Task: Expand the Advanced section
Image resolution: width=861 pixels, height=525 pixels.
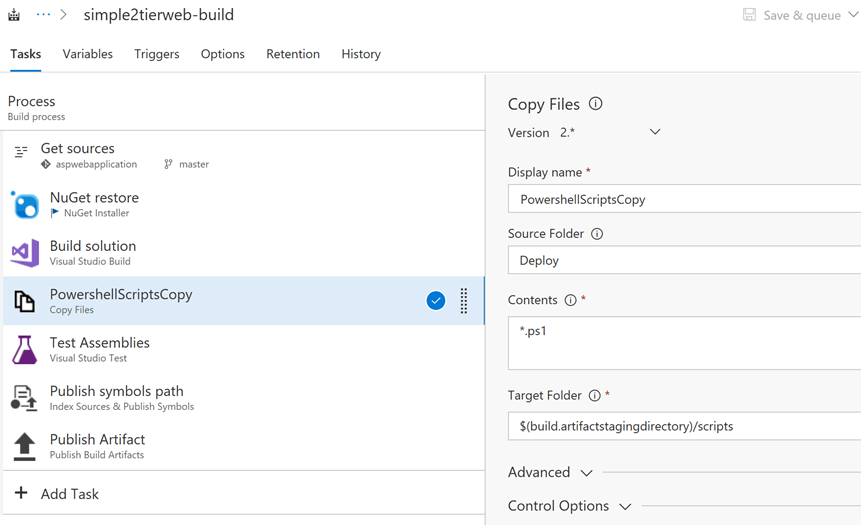Action: coord(550,472)
